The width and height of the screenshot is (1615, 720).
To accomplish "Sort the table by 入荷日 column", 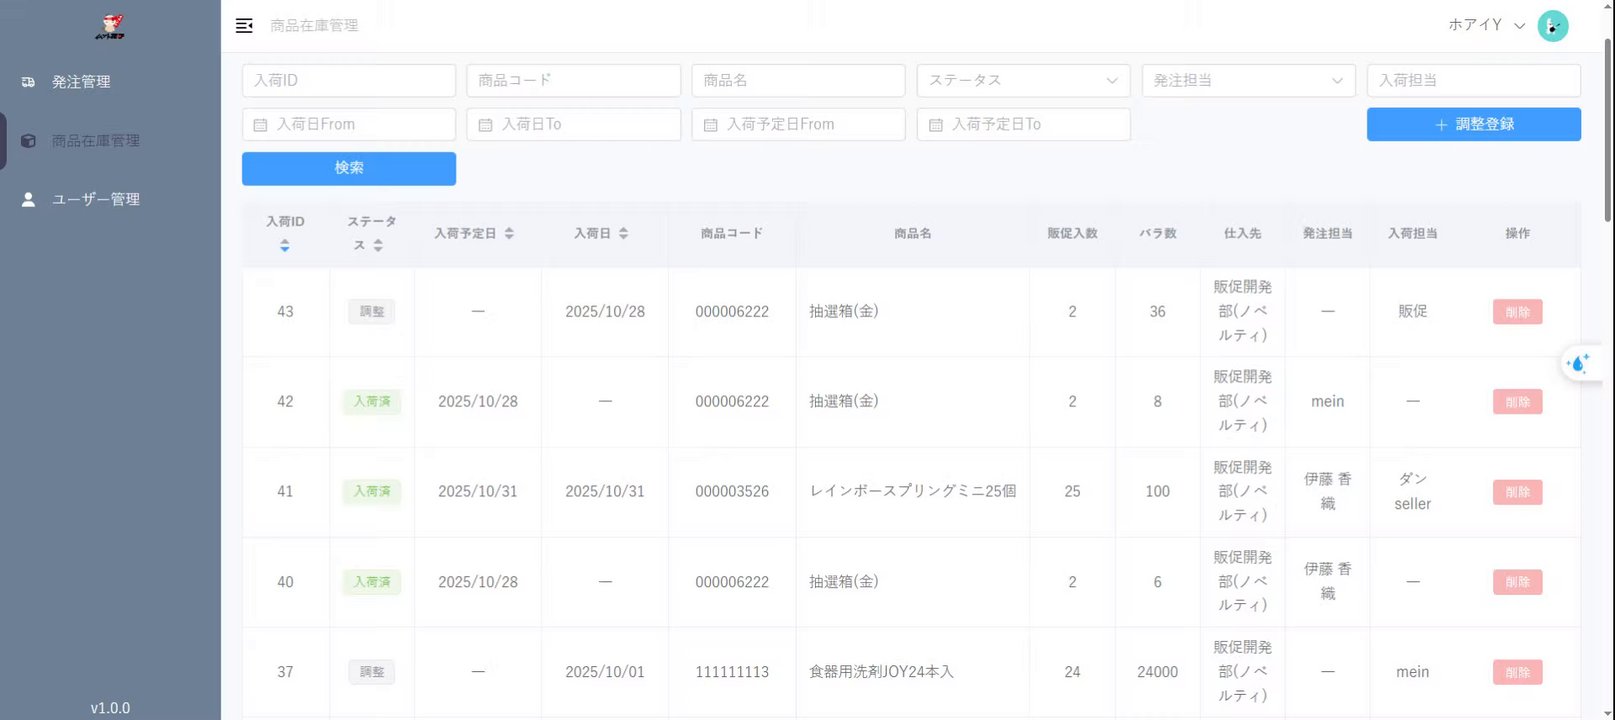I will pyautogui.click(x=623, y=233).
